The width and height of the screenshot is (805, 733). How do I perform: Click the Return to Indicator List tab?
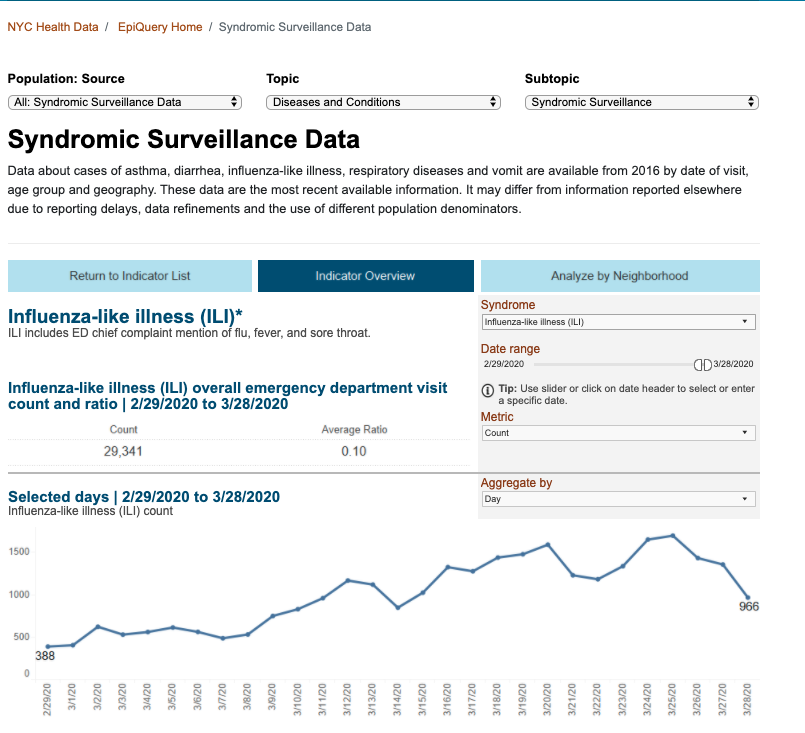point(130,276)
